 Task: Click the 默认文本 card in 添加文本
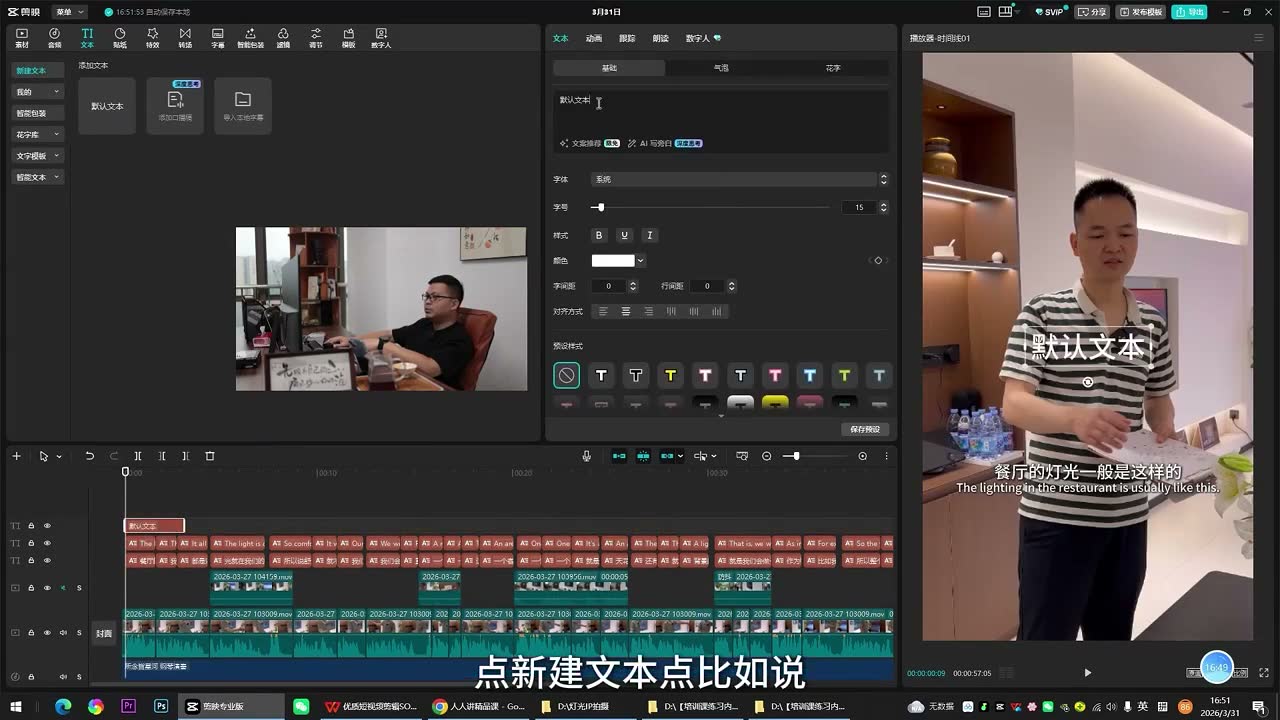(107, 106)
